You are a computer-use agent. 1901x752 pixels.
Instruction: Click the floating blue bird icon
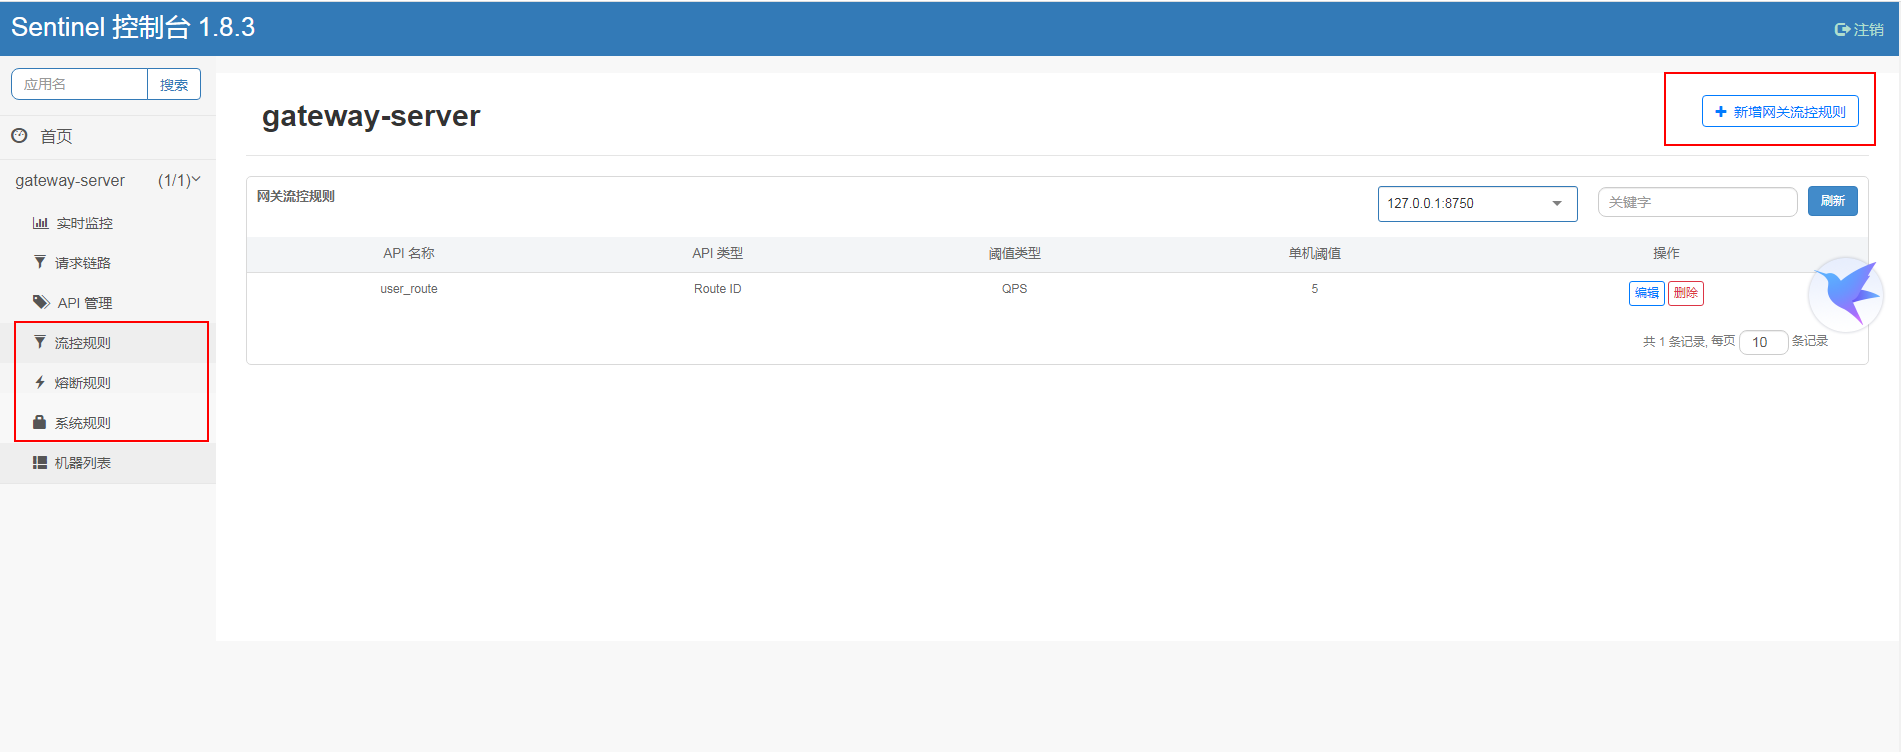click(1847, 294)
